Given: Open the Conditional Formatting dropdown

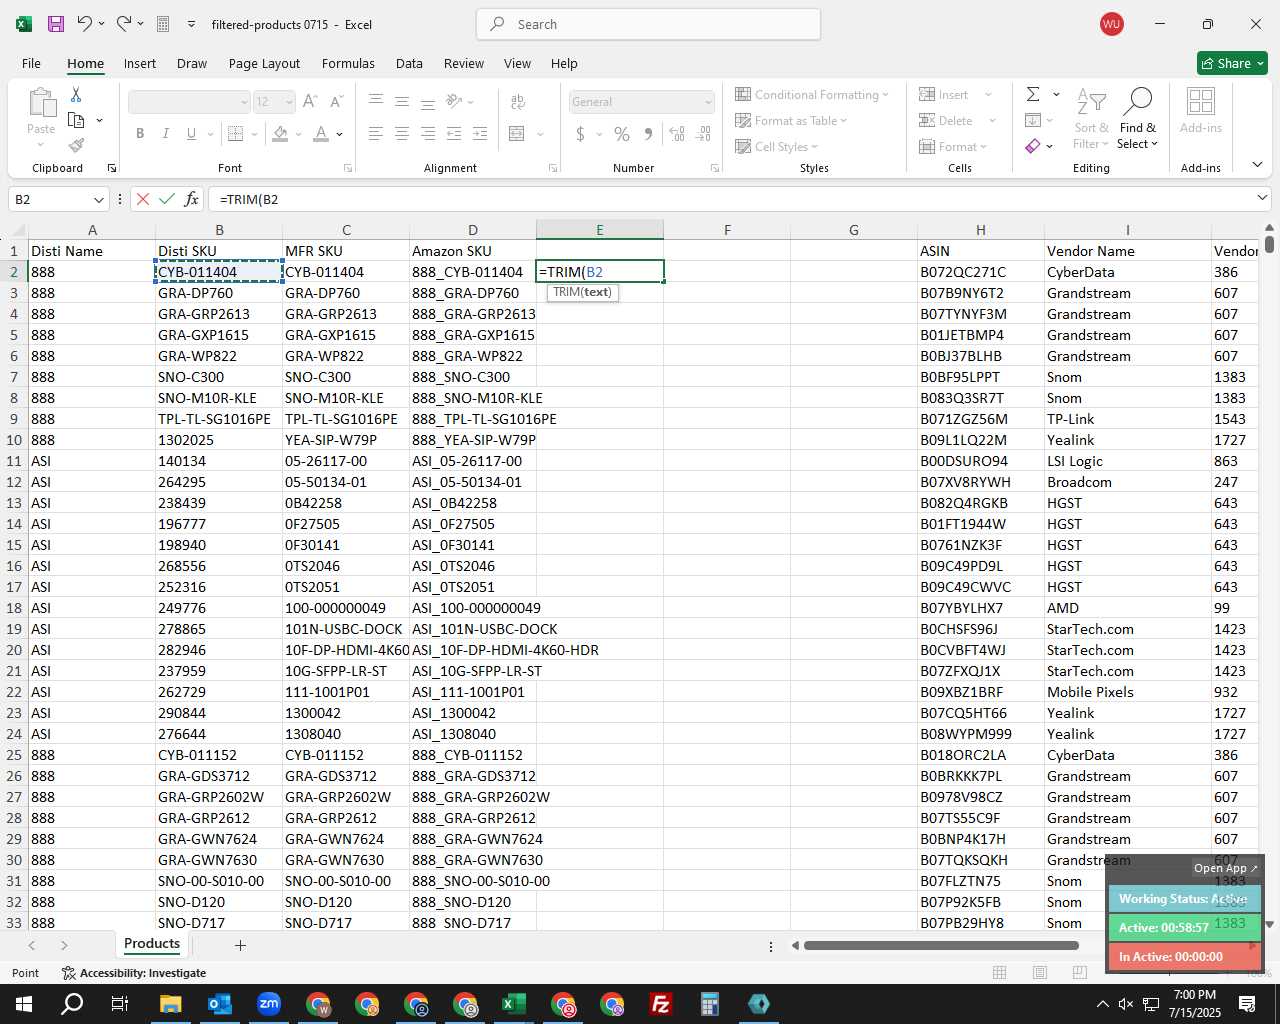Looking at the screenshot, I should (812, 94).
